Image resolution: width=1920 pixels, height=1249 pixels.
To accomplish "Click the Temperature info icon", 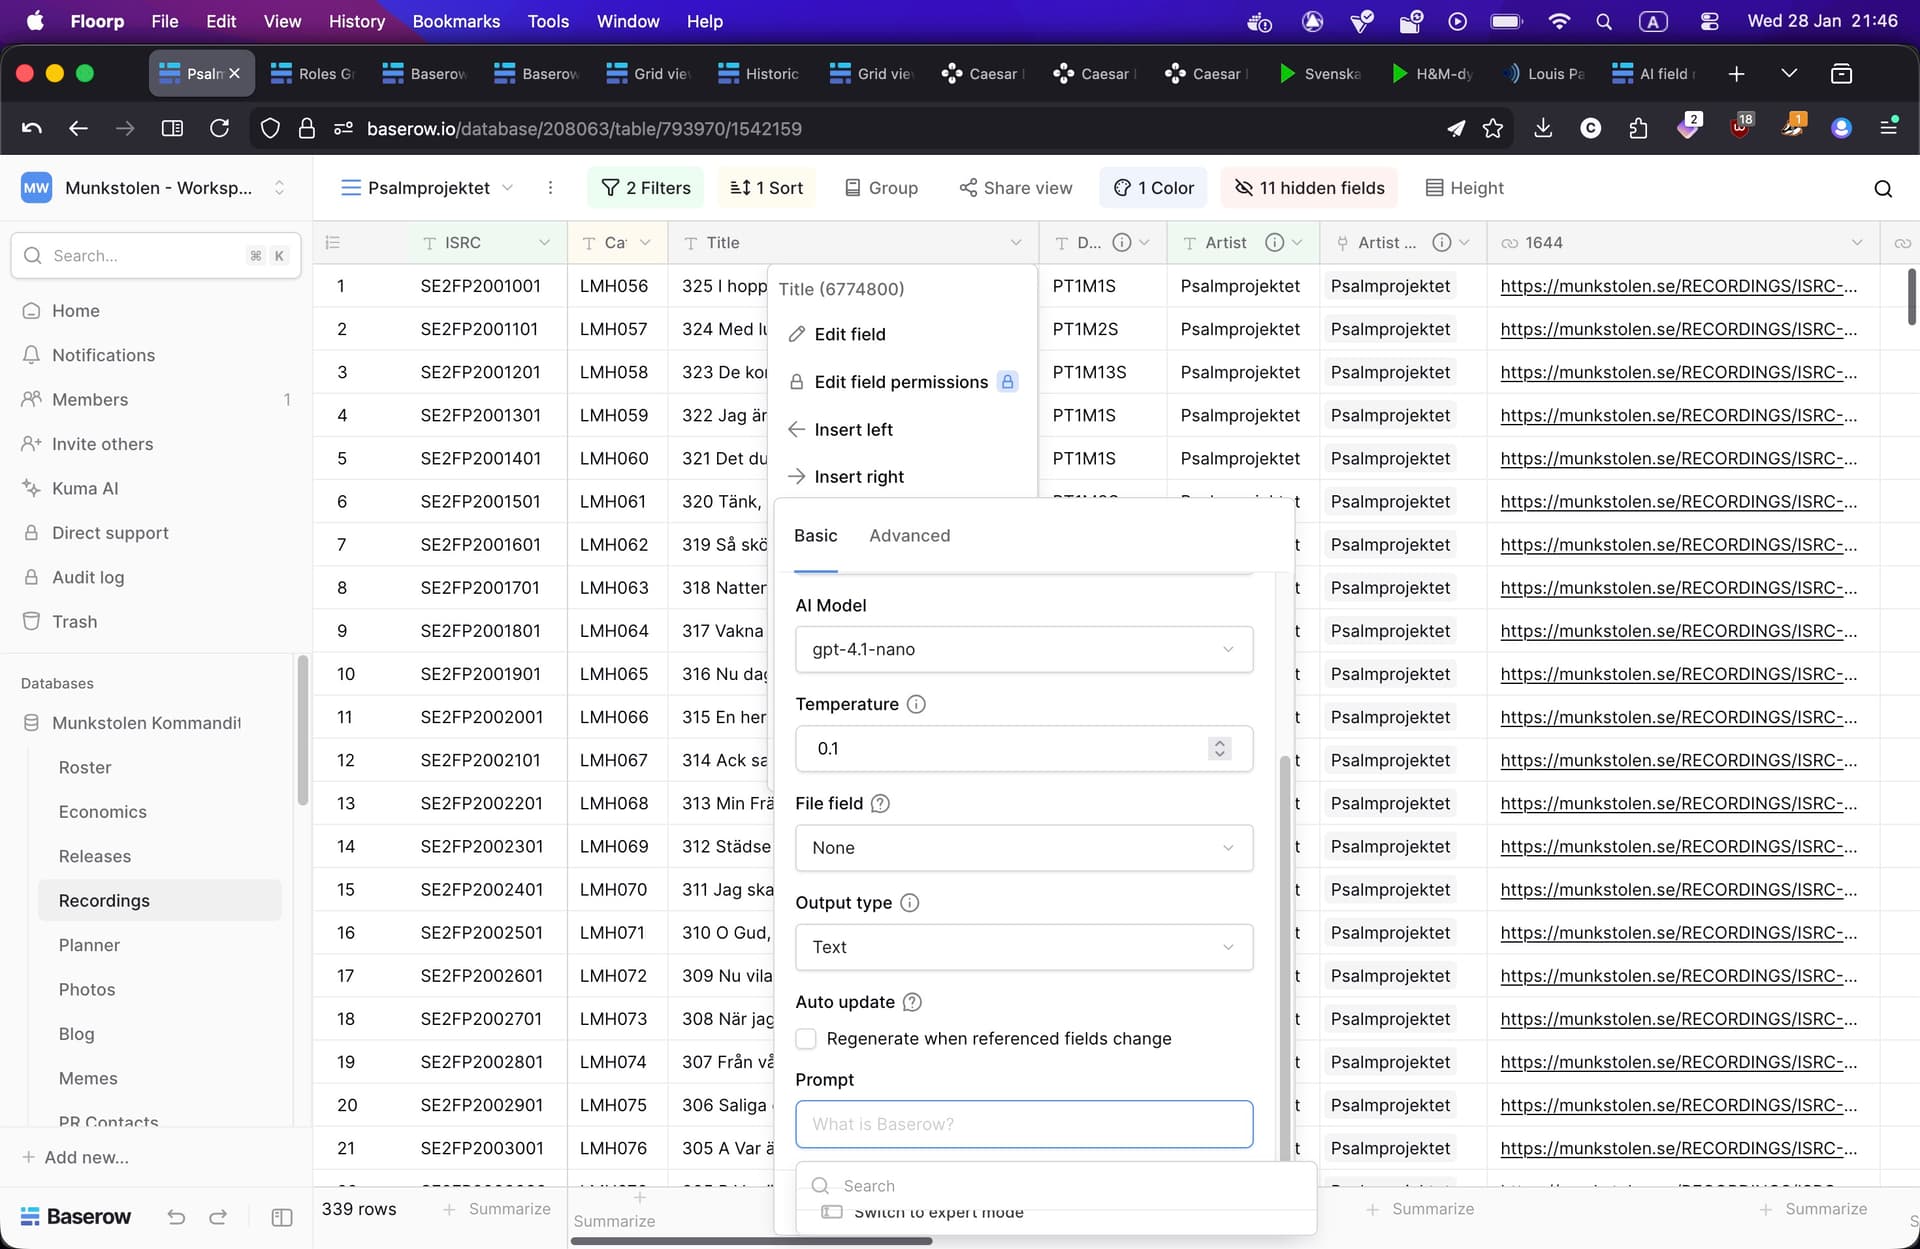I will 916,704.
